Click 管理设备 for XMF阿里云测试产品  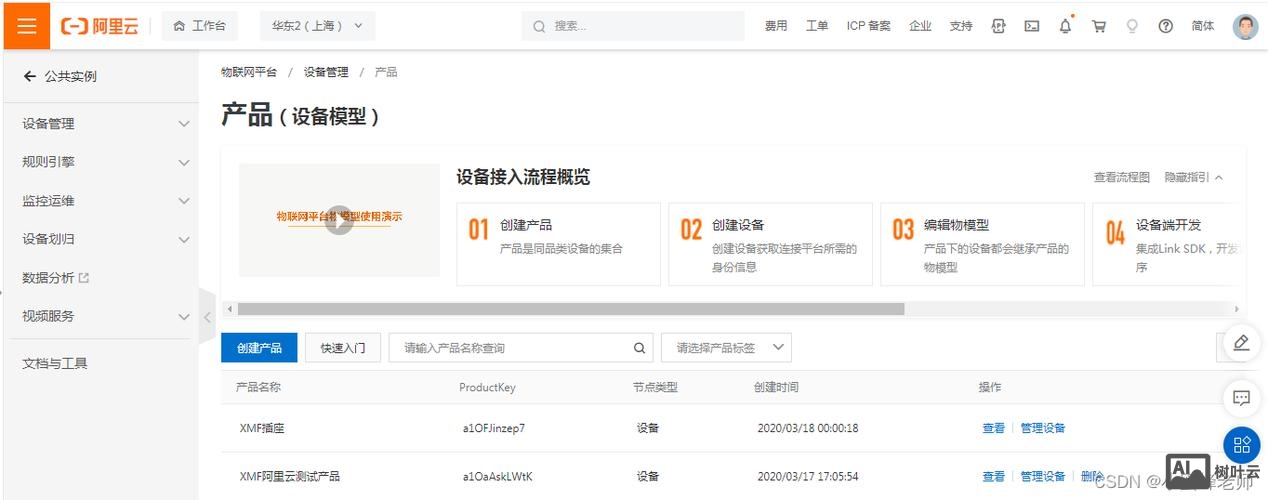(1043, 476)
